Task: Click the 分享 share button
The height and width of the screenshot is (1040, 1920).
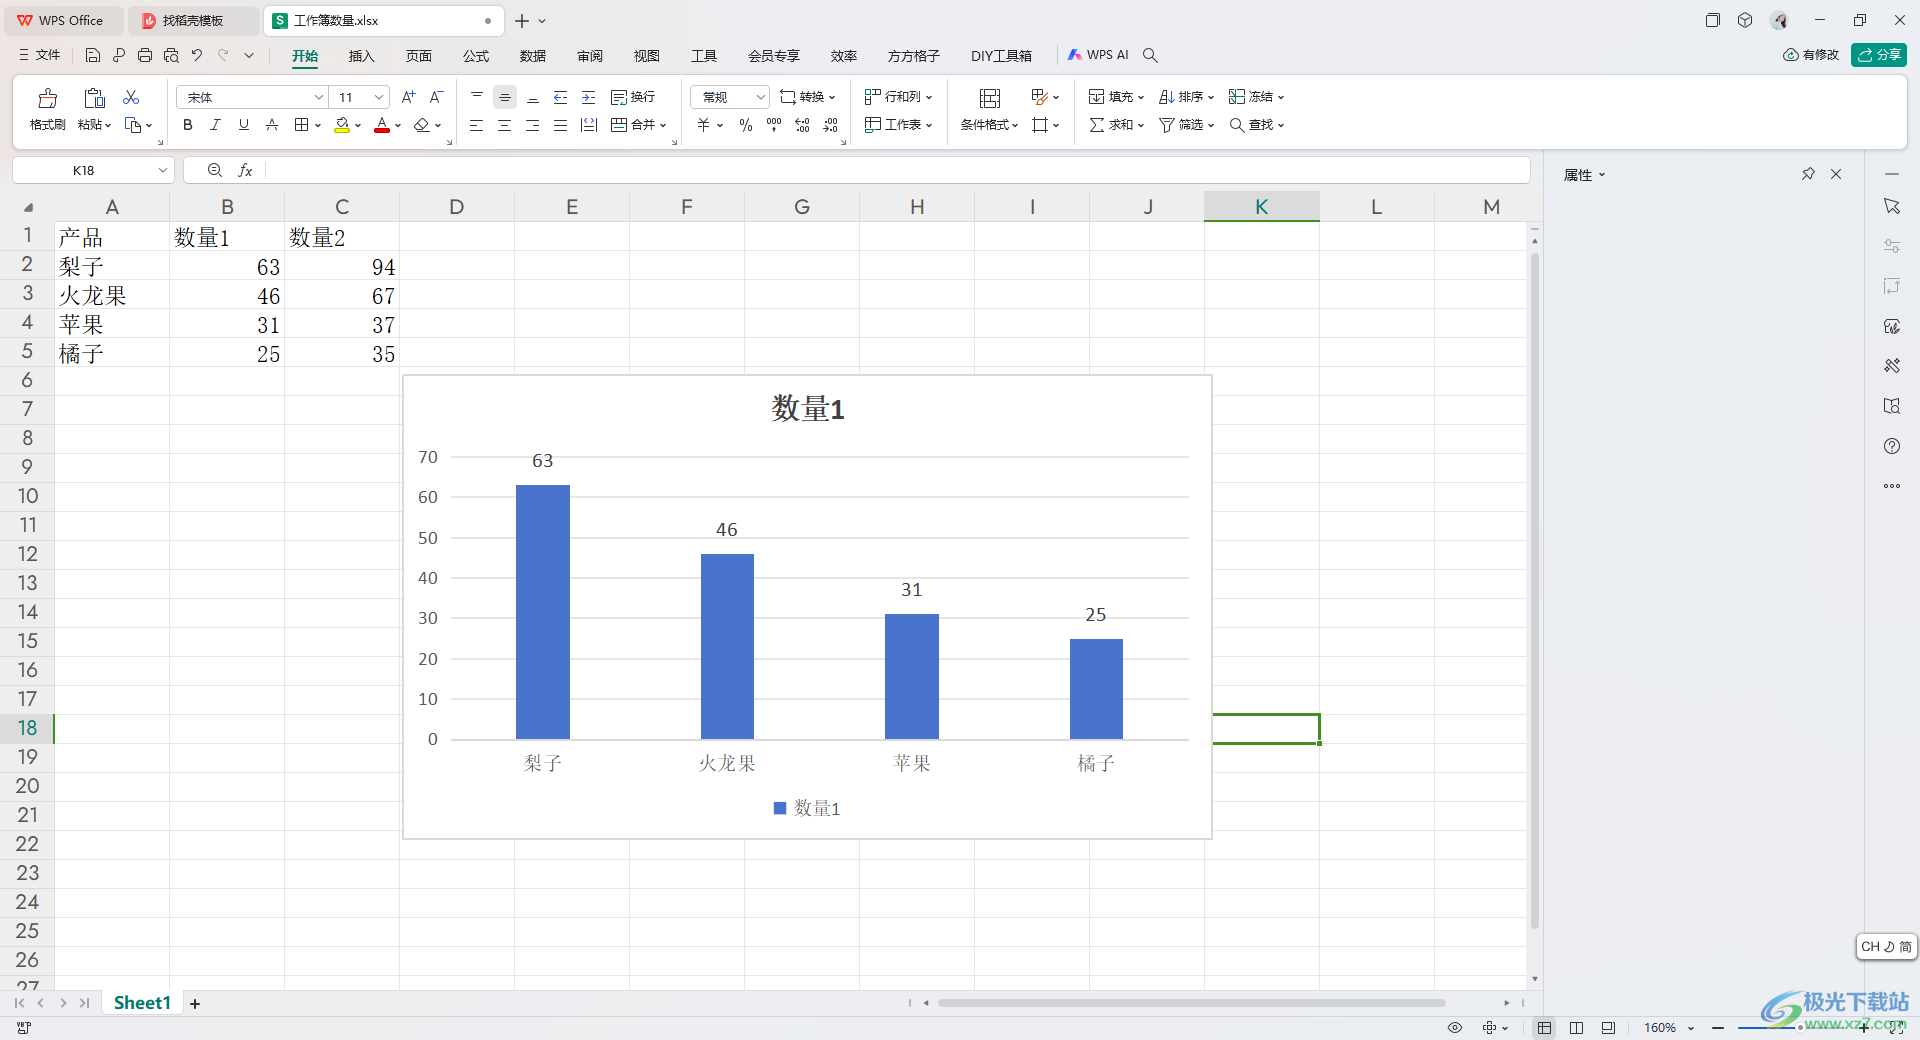Action: click(x=1879, y=55)
